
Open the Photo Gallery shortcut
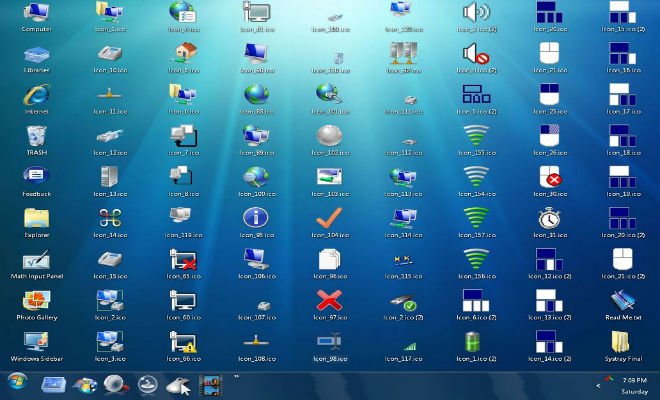pyautogui.click(x=37, y=301)
